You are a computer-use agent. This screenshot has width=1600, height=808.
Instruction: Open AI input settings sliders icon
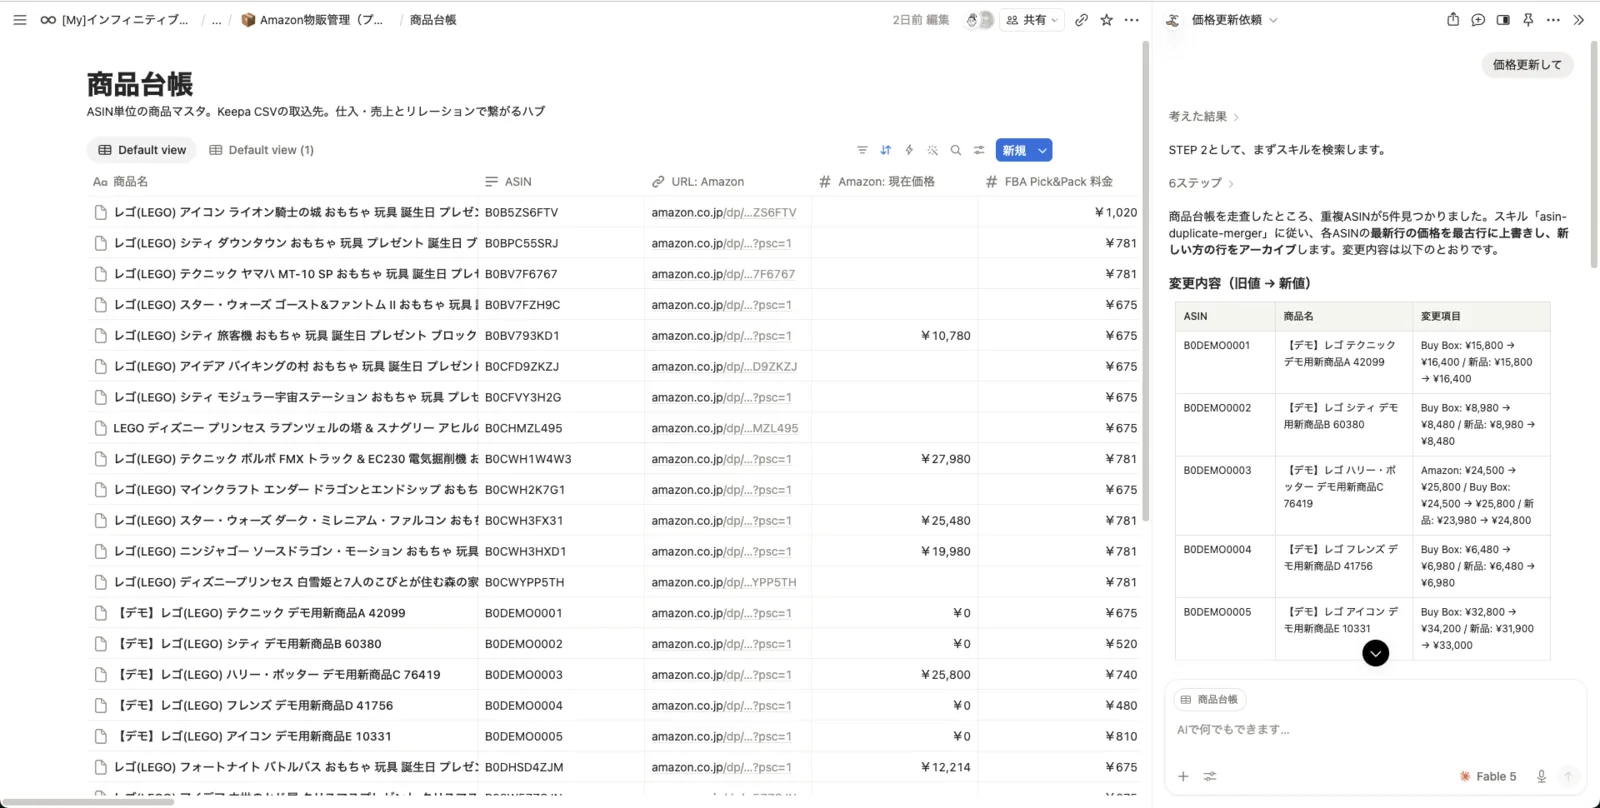[x=1210, y=776]
